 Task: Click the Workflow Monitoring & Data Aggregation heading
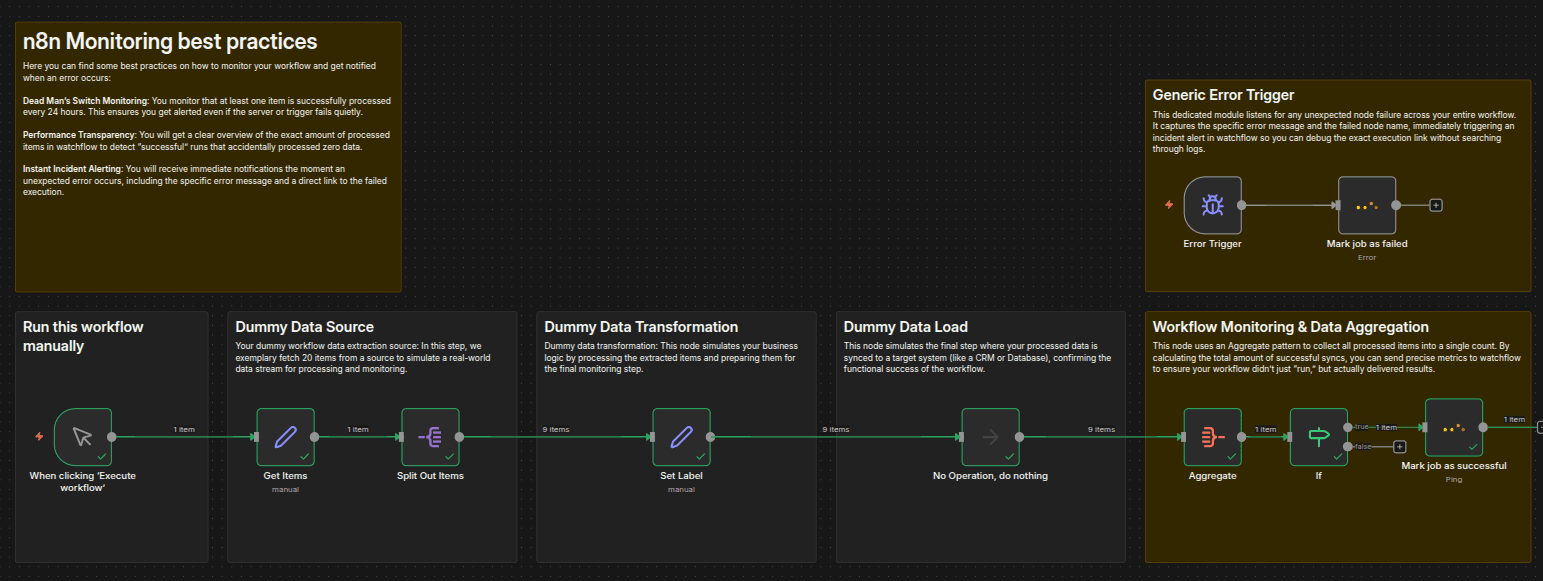(1290, 327)
